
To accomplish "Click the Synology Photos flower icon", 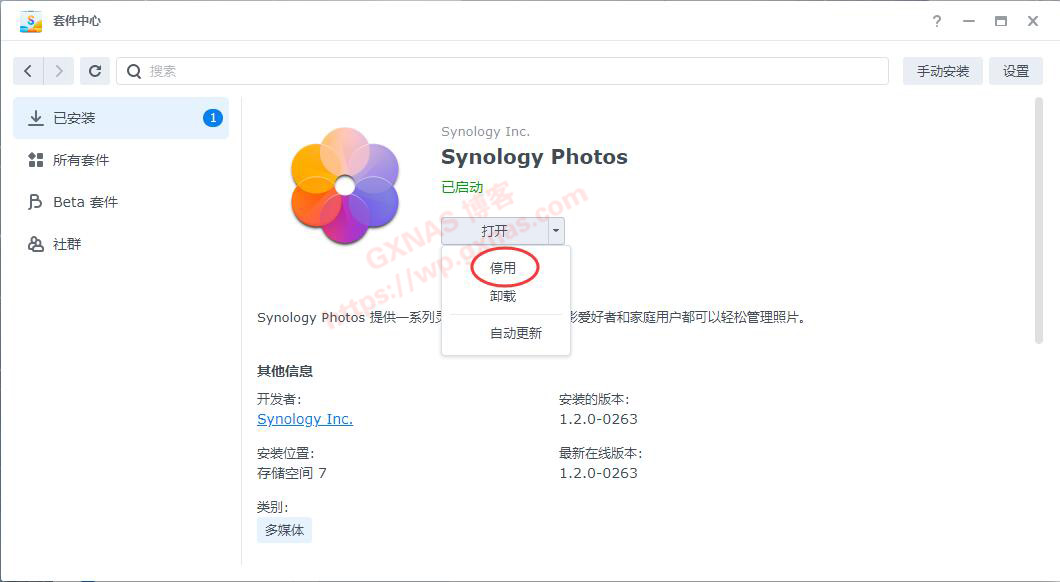I will (x=344, y=185).
